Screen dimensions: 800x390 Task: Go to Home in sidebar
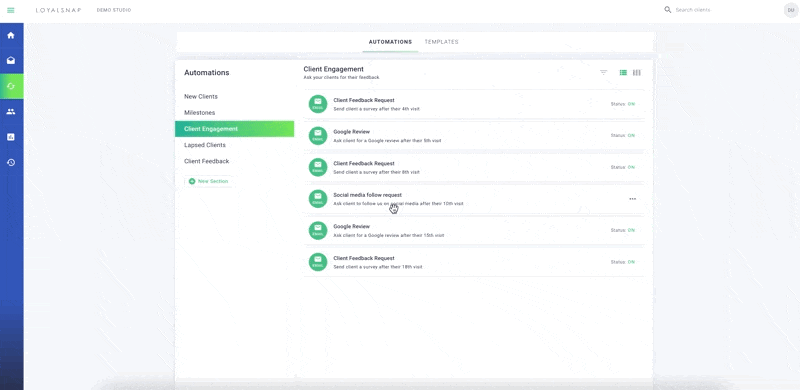[x=11, y=35]
